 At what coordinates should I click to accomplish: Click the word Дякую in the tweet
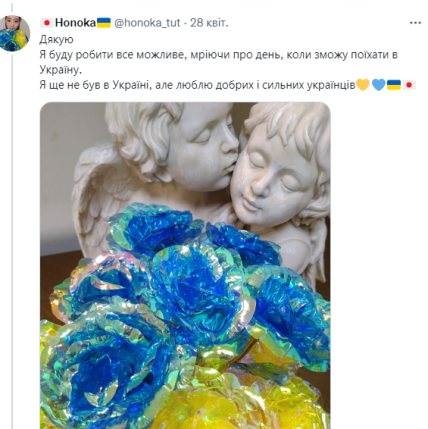pyautogui.click(x=56, y=39)
